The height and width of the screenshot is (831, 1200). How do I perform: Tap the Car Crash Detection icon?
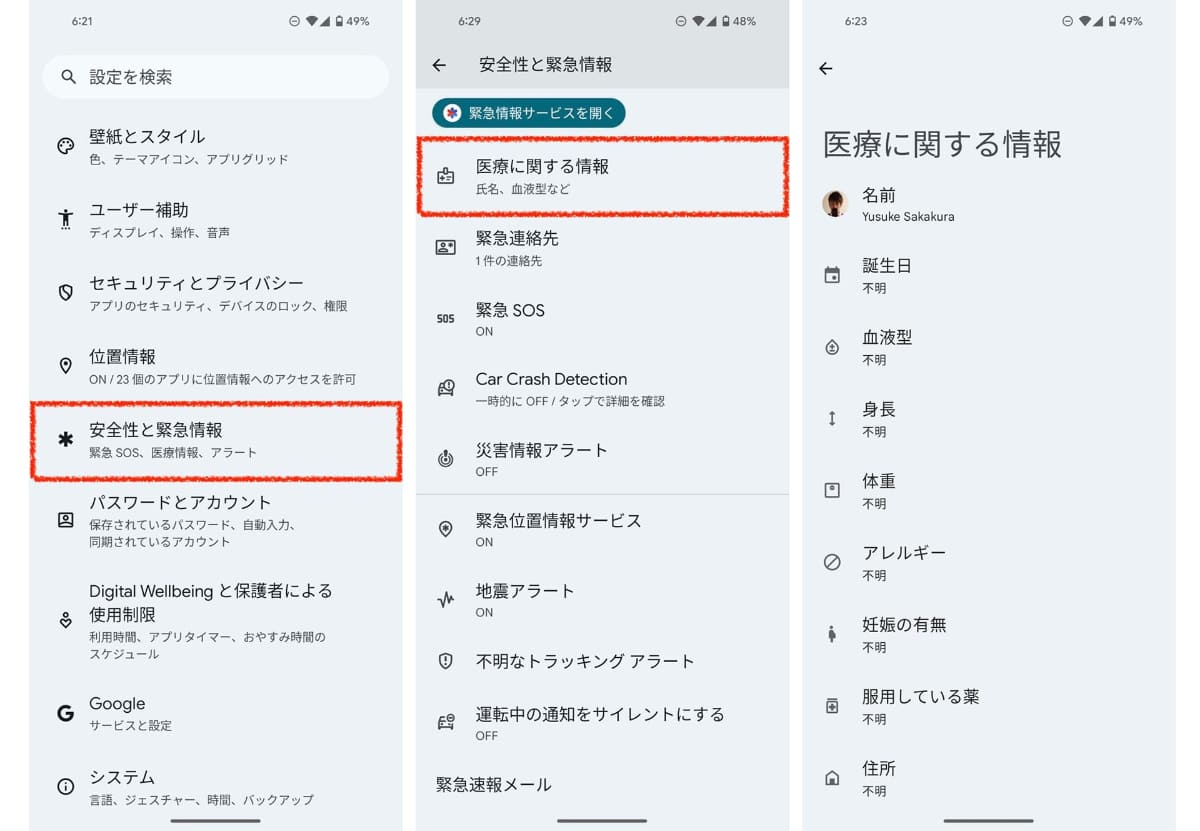[445, 390]
